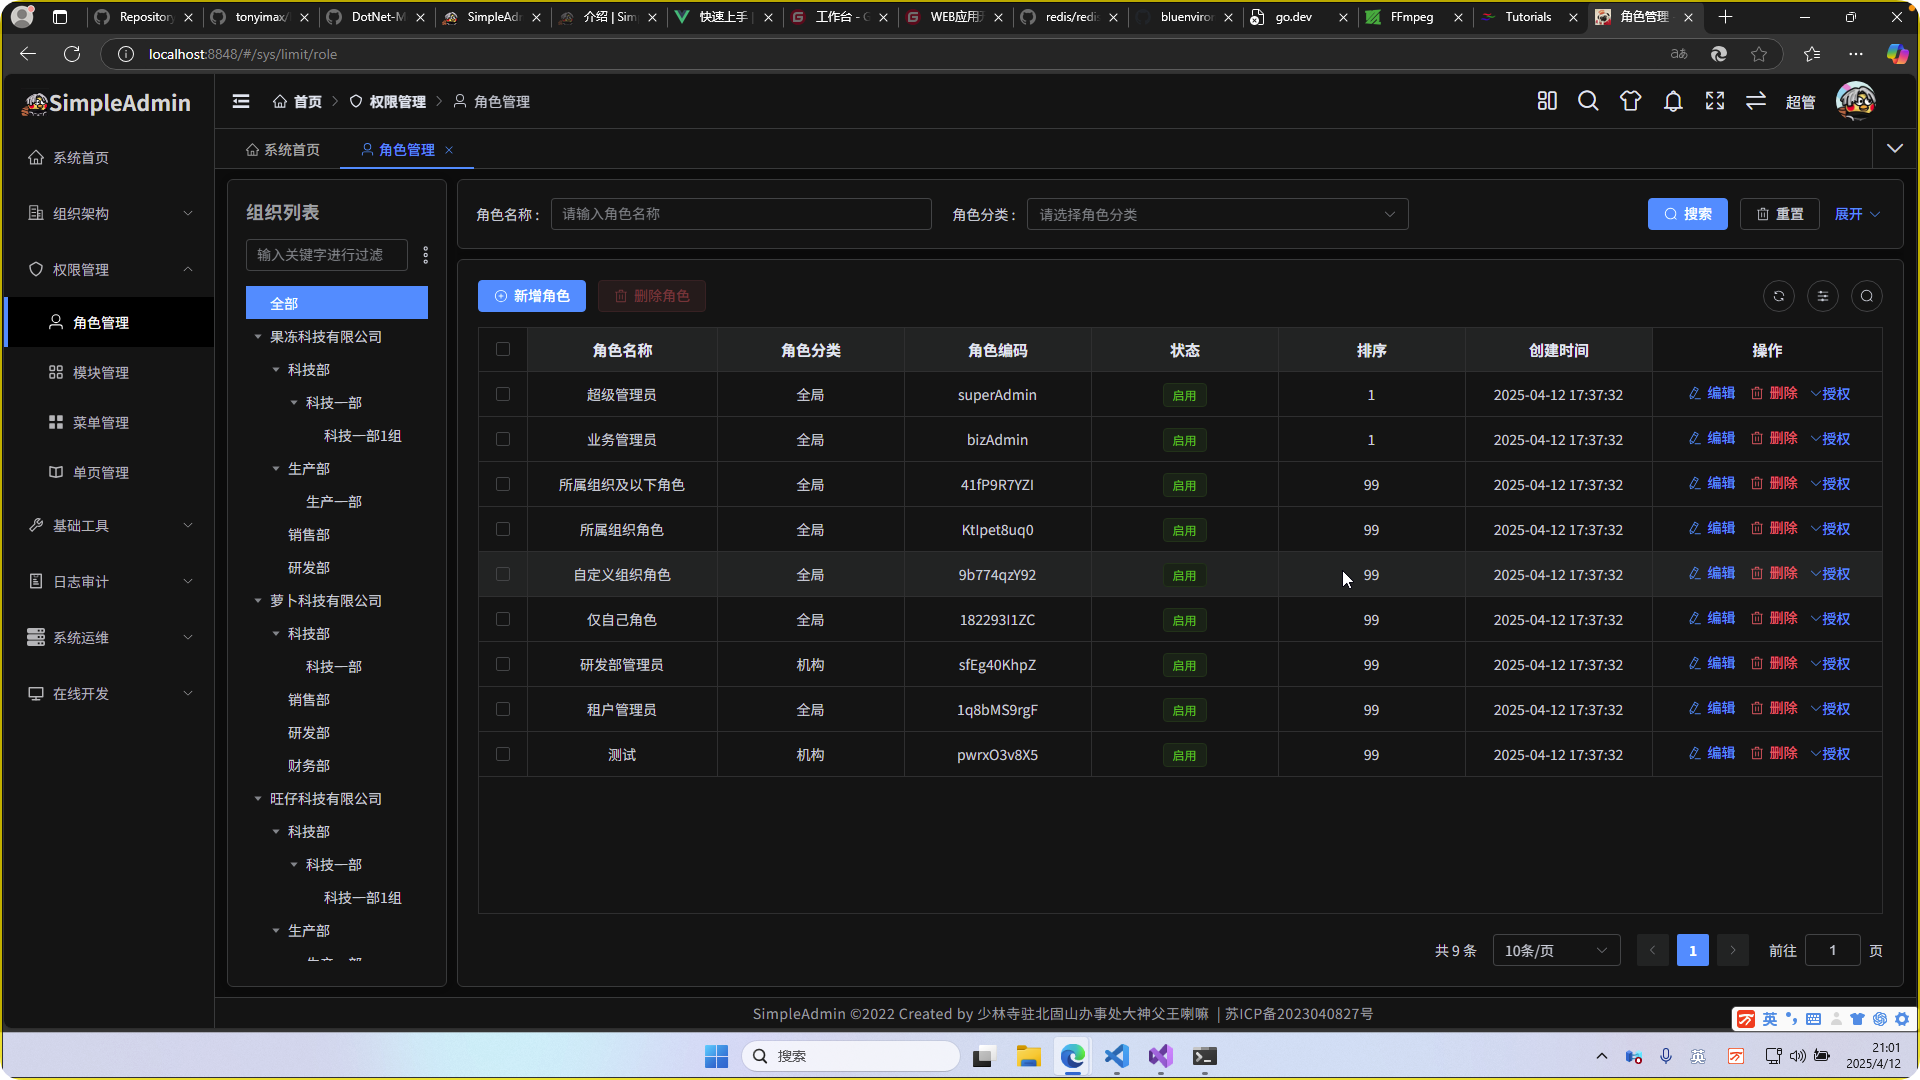This screenshot has height=1080, width=1920.
Task: Open the 10条/页 page size dropdown
Action: click(1556, 950)
